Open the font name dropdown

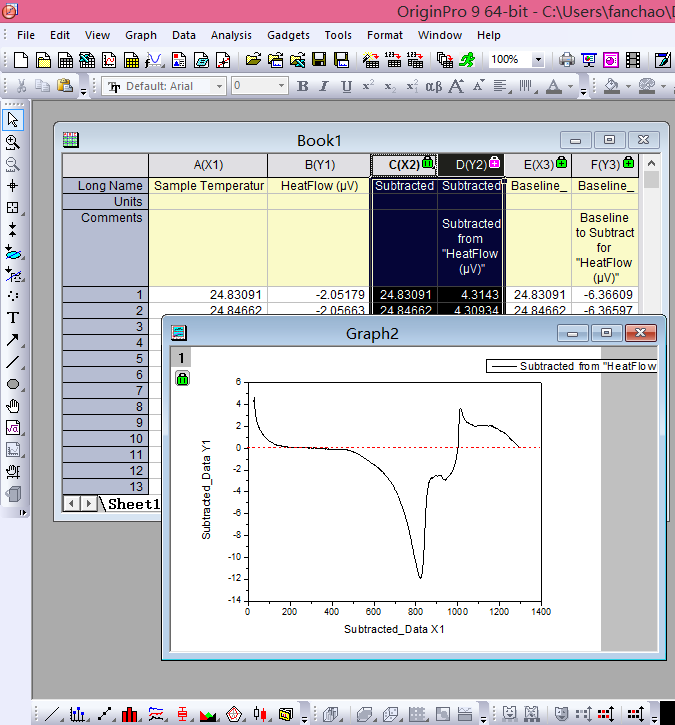tap(219, 86)
